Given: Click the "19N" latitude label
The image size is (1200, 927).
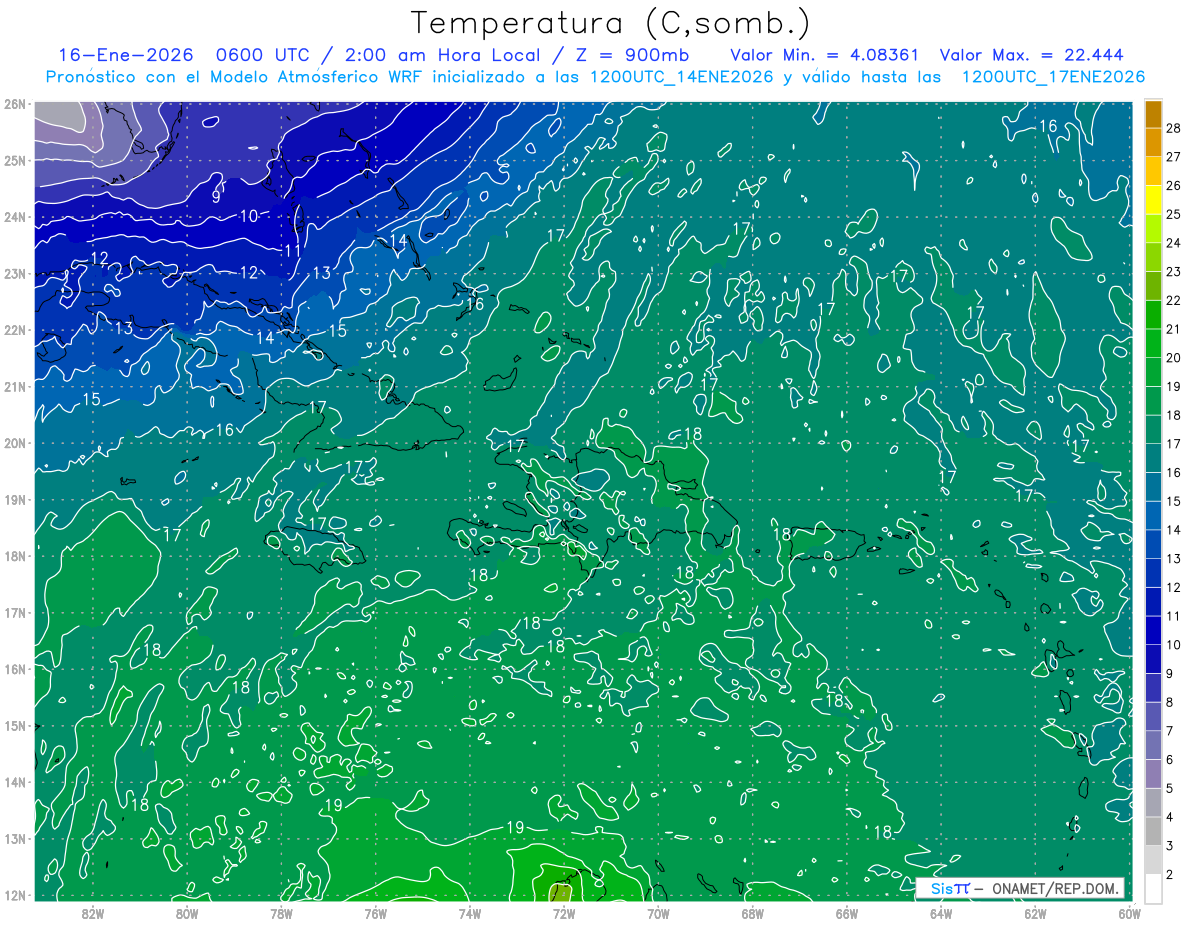Looking at the screenshot, I should point(15,499).
